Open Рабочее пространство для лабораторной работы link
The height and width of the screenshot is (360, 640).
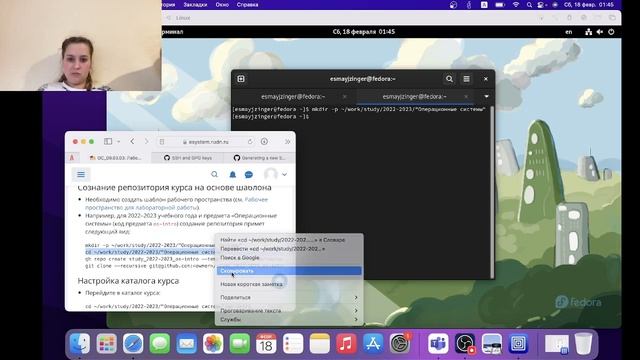tap(176, 203)
